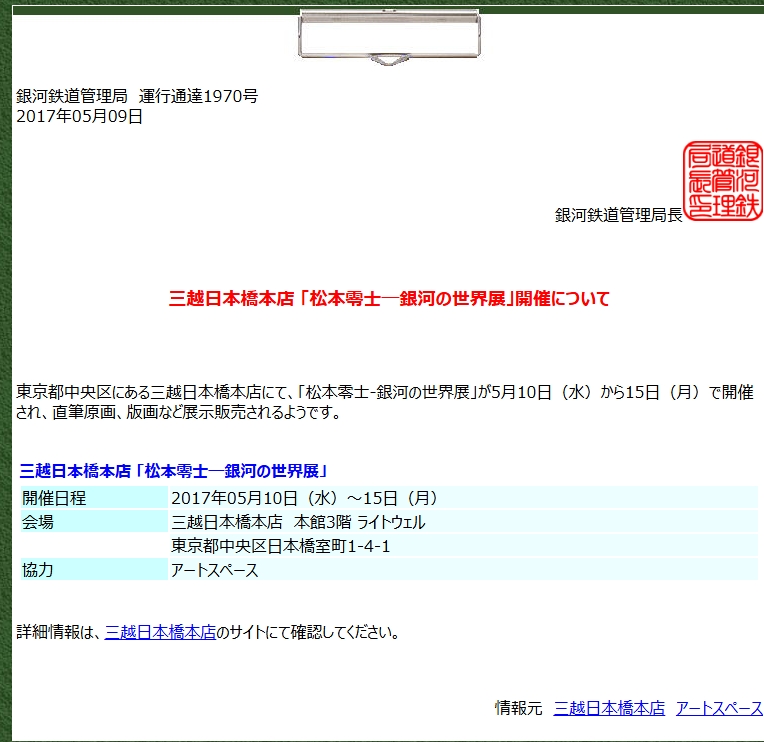Click the date cell 2017年05月10日（水）～15日（月）

[x=463, y=498]
